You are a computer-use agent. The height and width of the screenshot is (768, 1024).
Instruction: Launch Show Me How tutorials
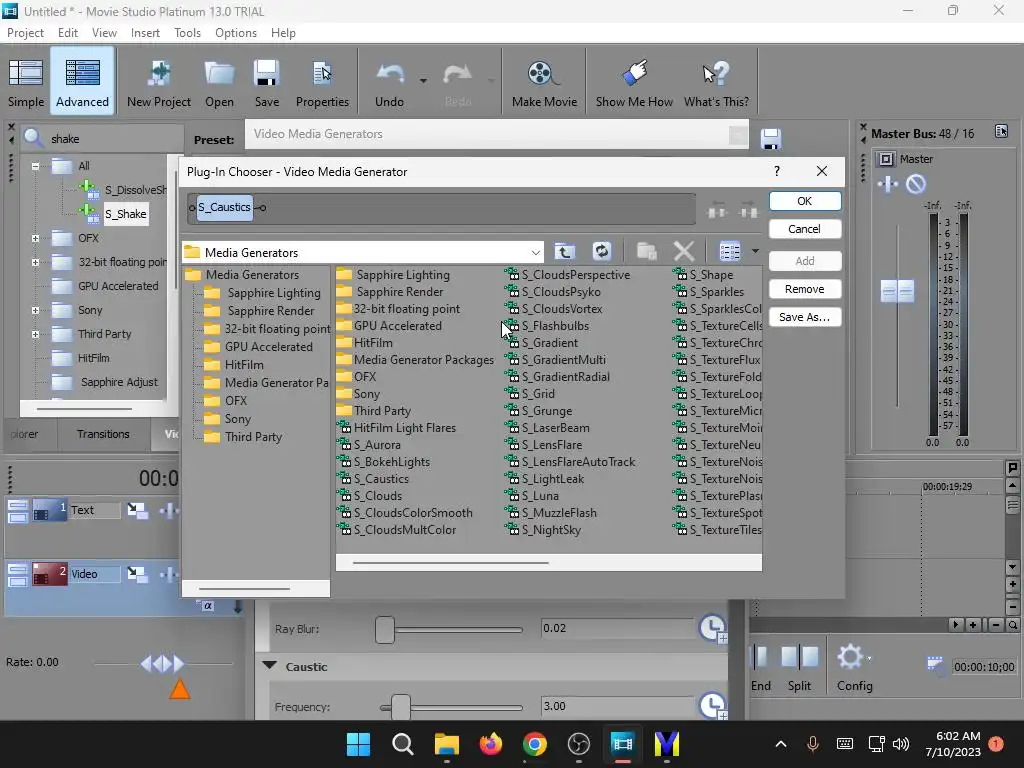coord(634,82)
